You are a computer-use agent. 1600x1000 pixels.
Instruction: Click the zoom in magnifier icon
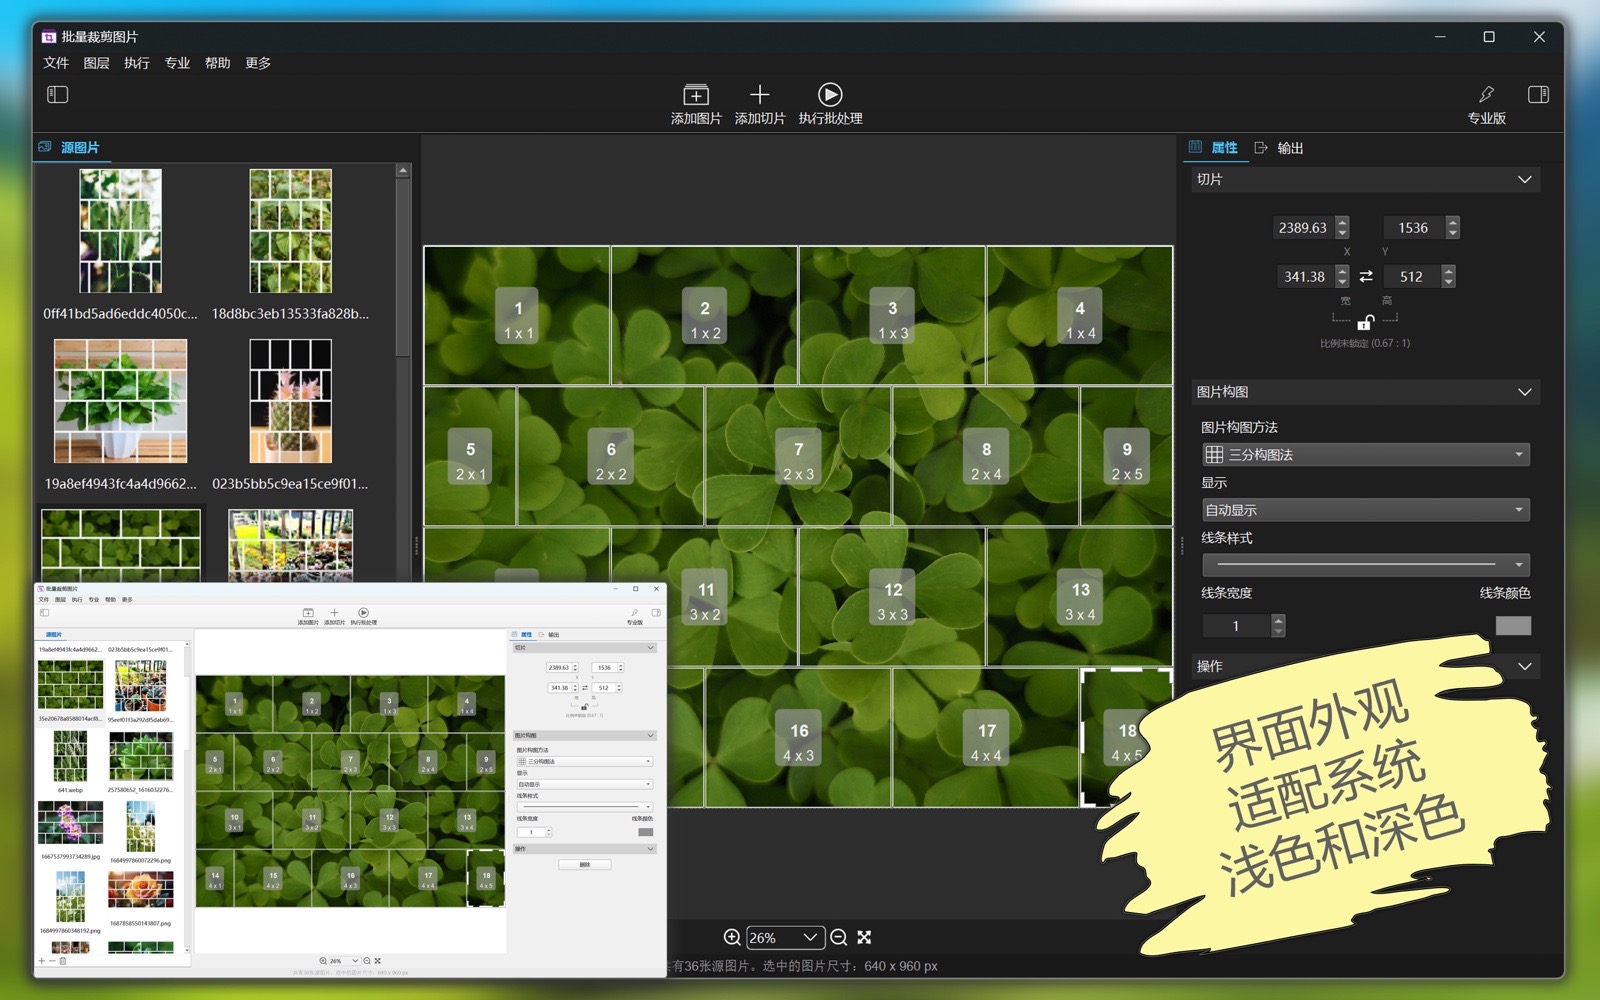(732, 937)
